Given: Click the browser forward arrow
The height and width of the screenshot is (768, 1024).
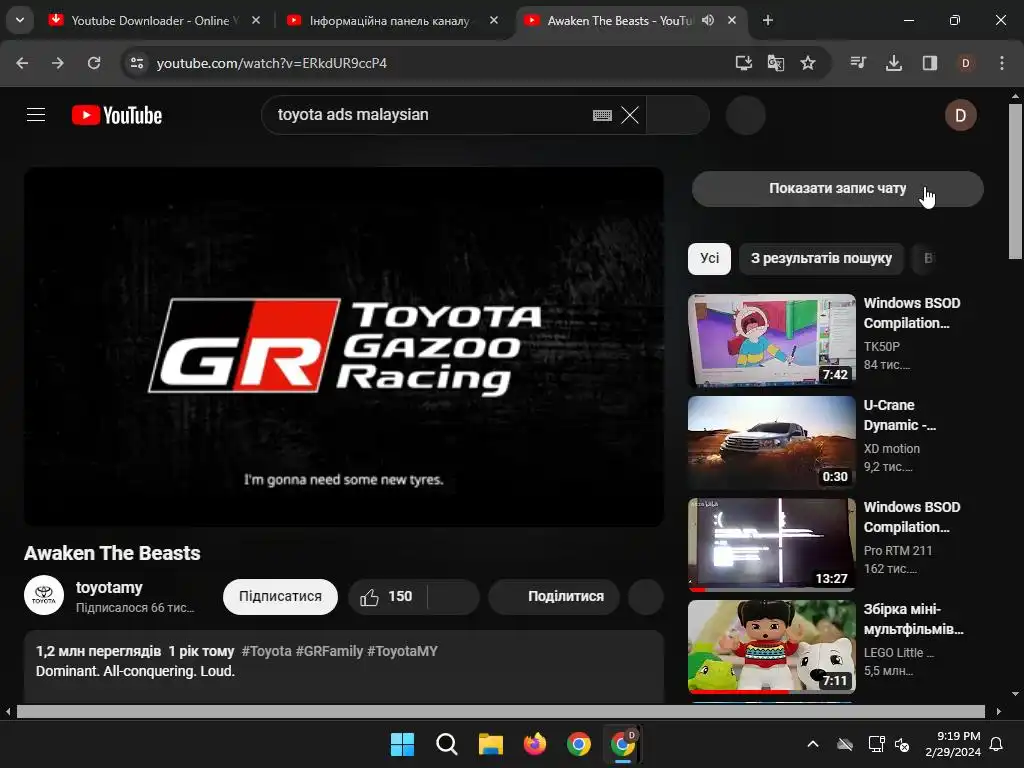Looking at the screenshot, I should click(x=58, y=63).
